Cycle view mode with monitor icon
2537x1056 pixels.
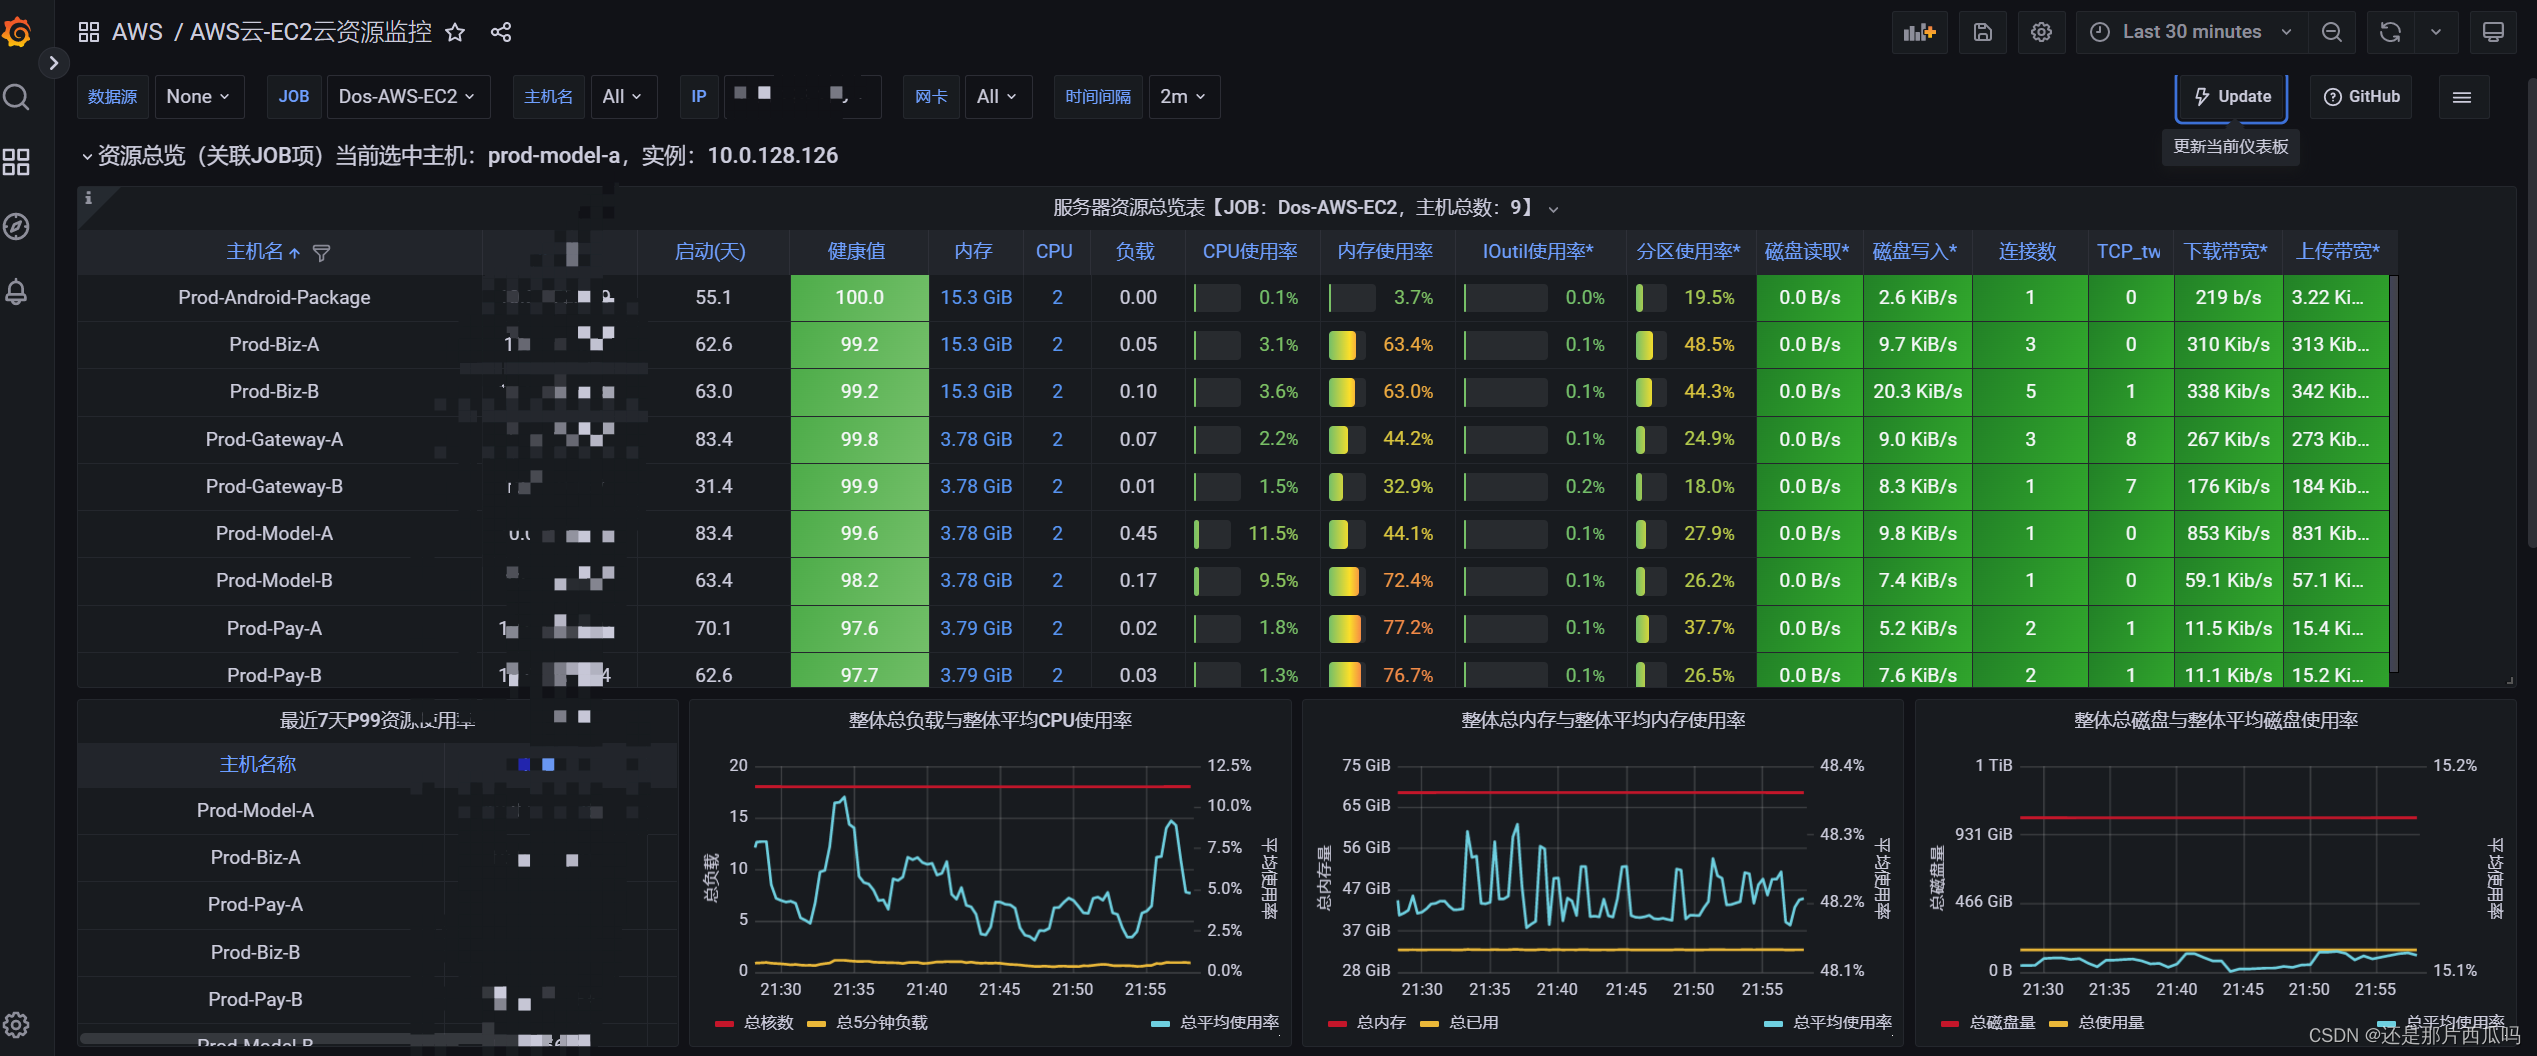pos(2493,32)
